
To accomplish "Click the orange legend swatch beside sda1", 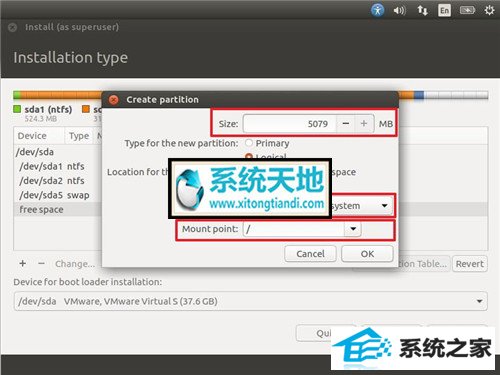I will click(86, 109).
